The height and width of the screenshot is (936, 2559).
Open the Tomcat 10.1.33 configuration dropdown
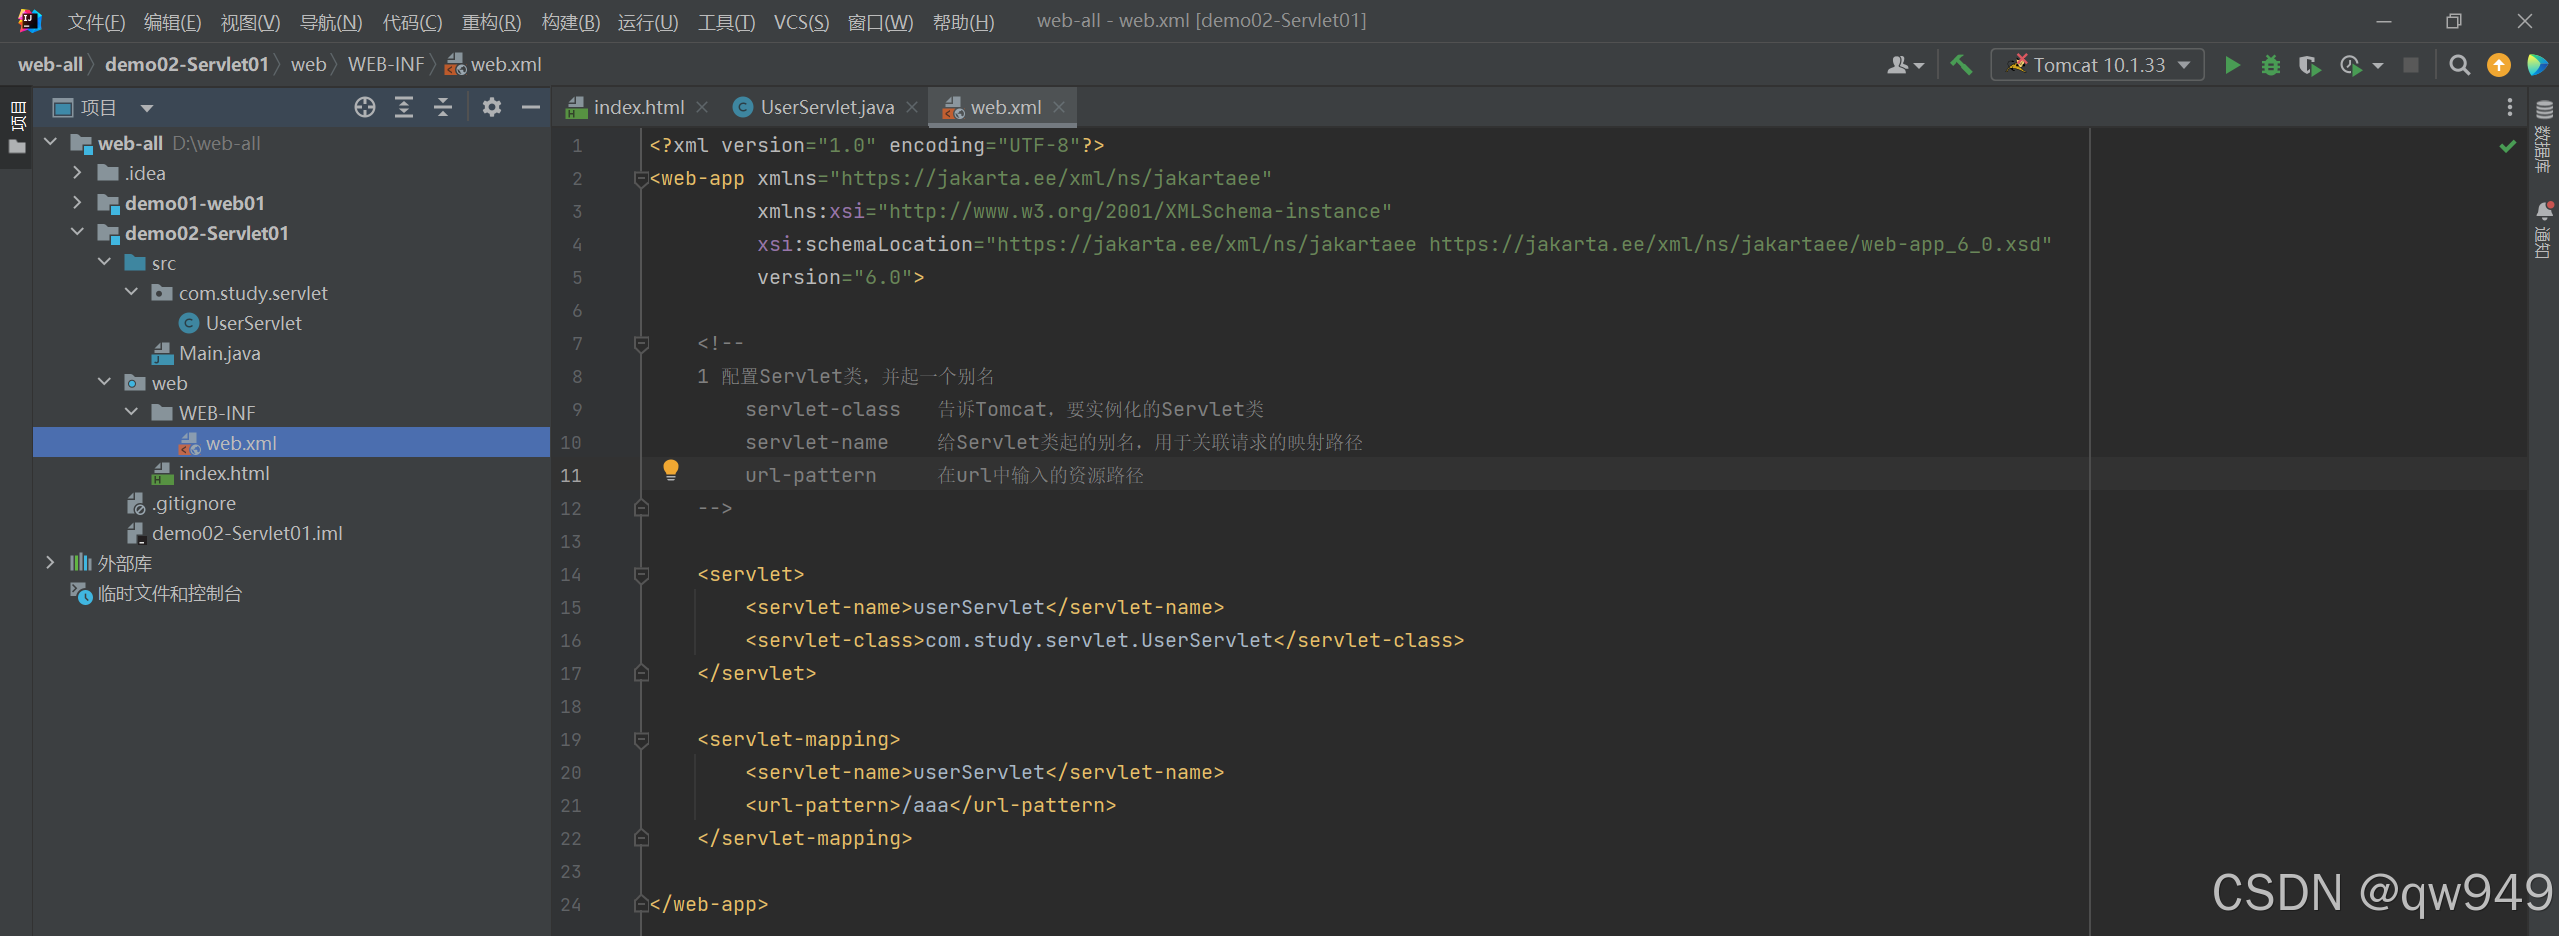point(2183,64)
